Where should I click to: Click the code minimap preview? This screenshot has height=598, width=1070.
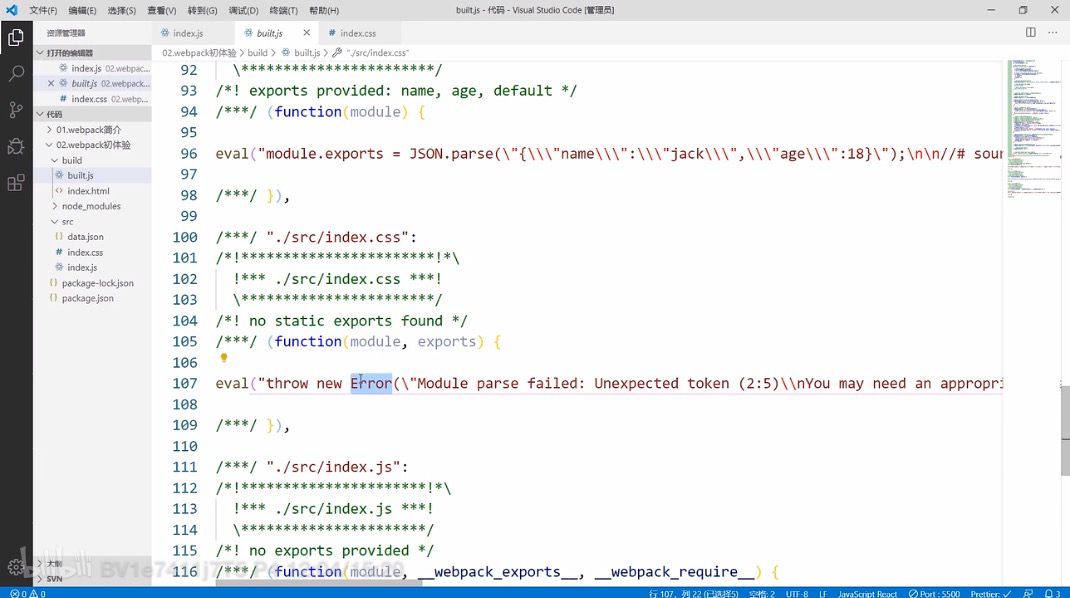click(x=1034, y=130)
